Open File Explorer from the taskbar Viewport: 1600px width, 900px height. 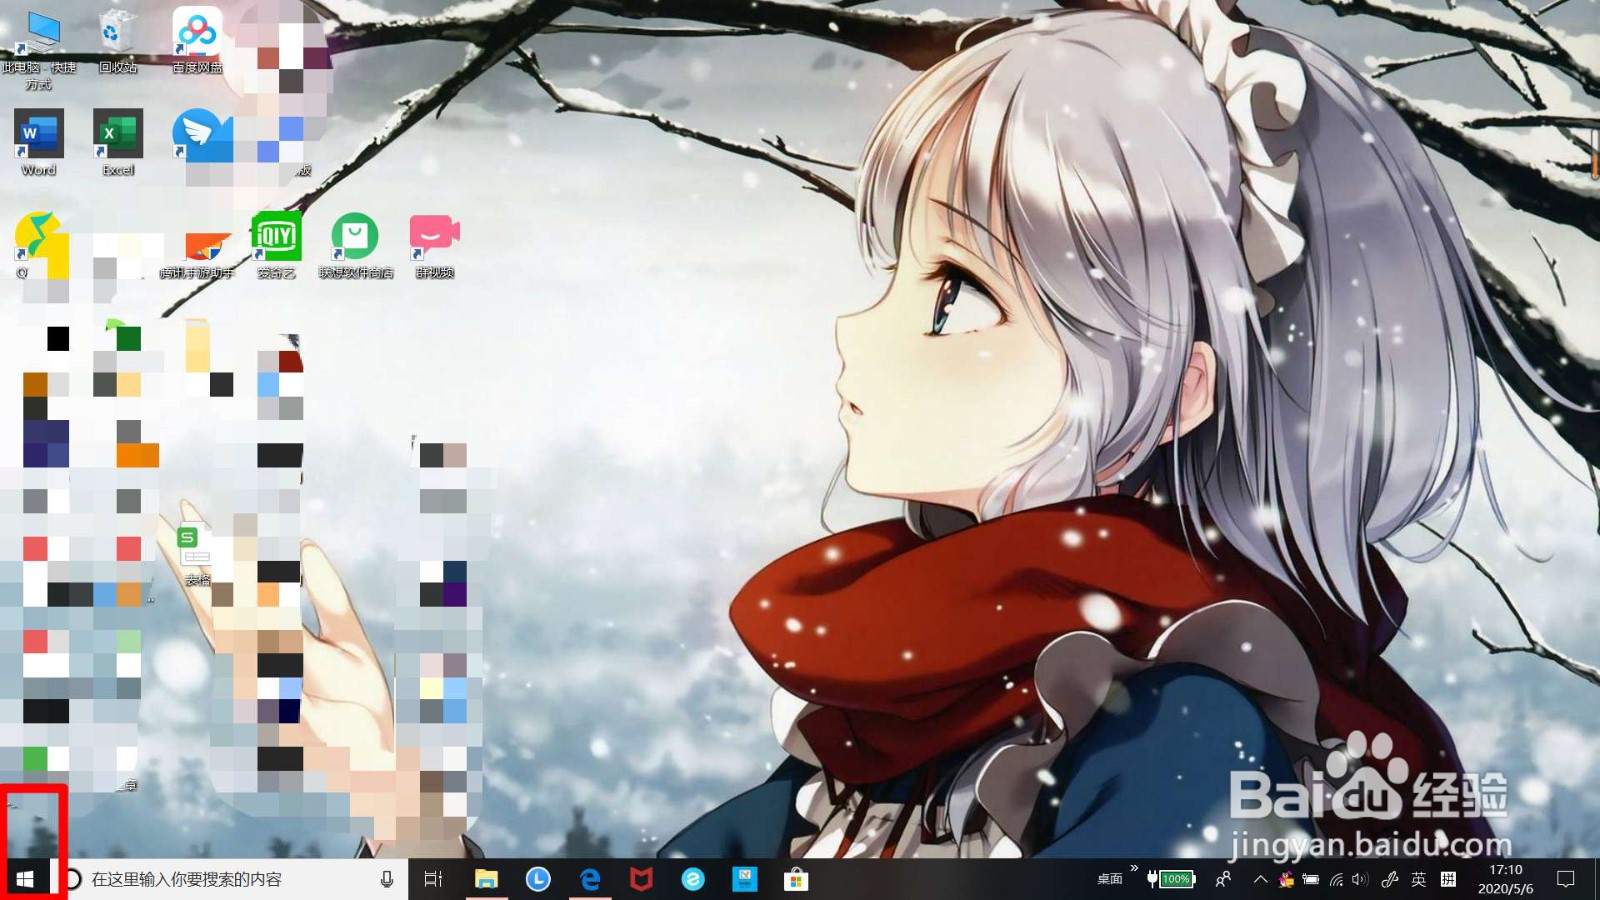486,879
